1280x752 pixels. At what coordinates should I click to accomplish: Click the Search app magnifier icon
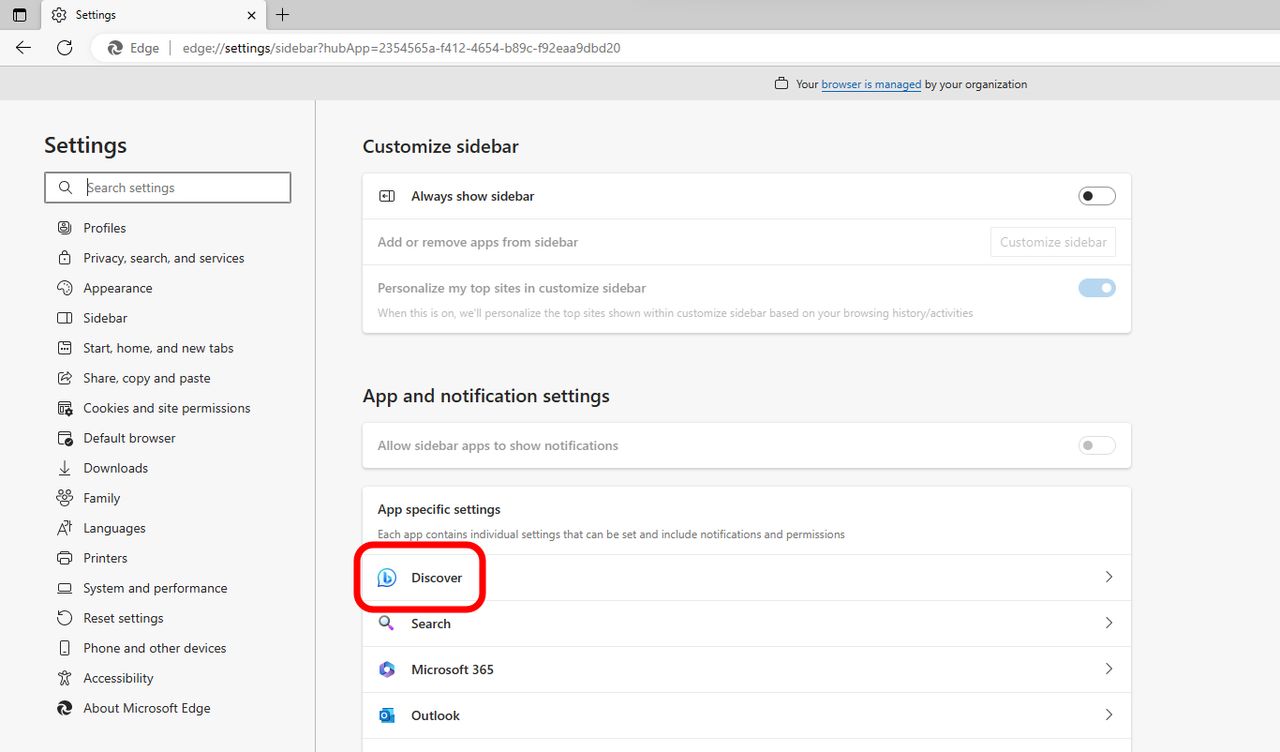pos(387,623)
